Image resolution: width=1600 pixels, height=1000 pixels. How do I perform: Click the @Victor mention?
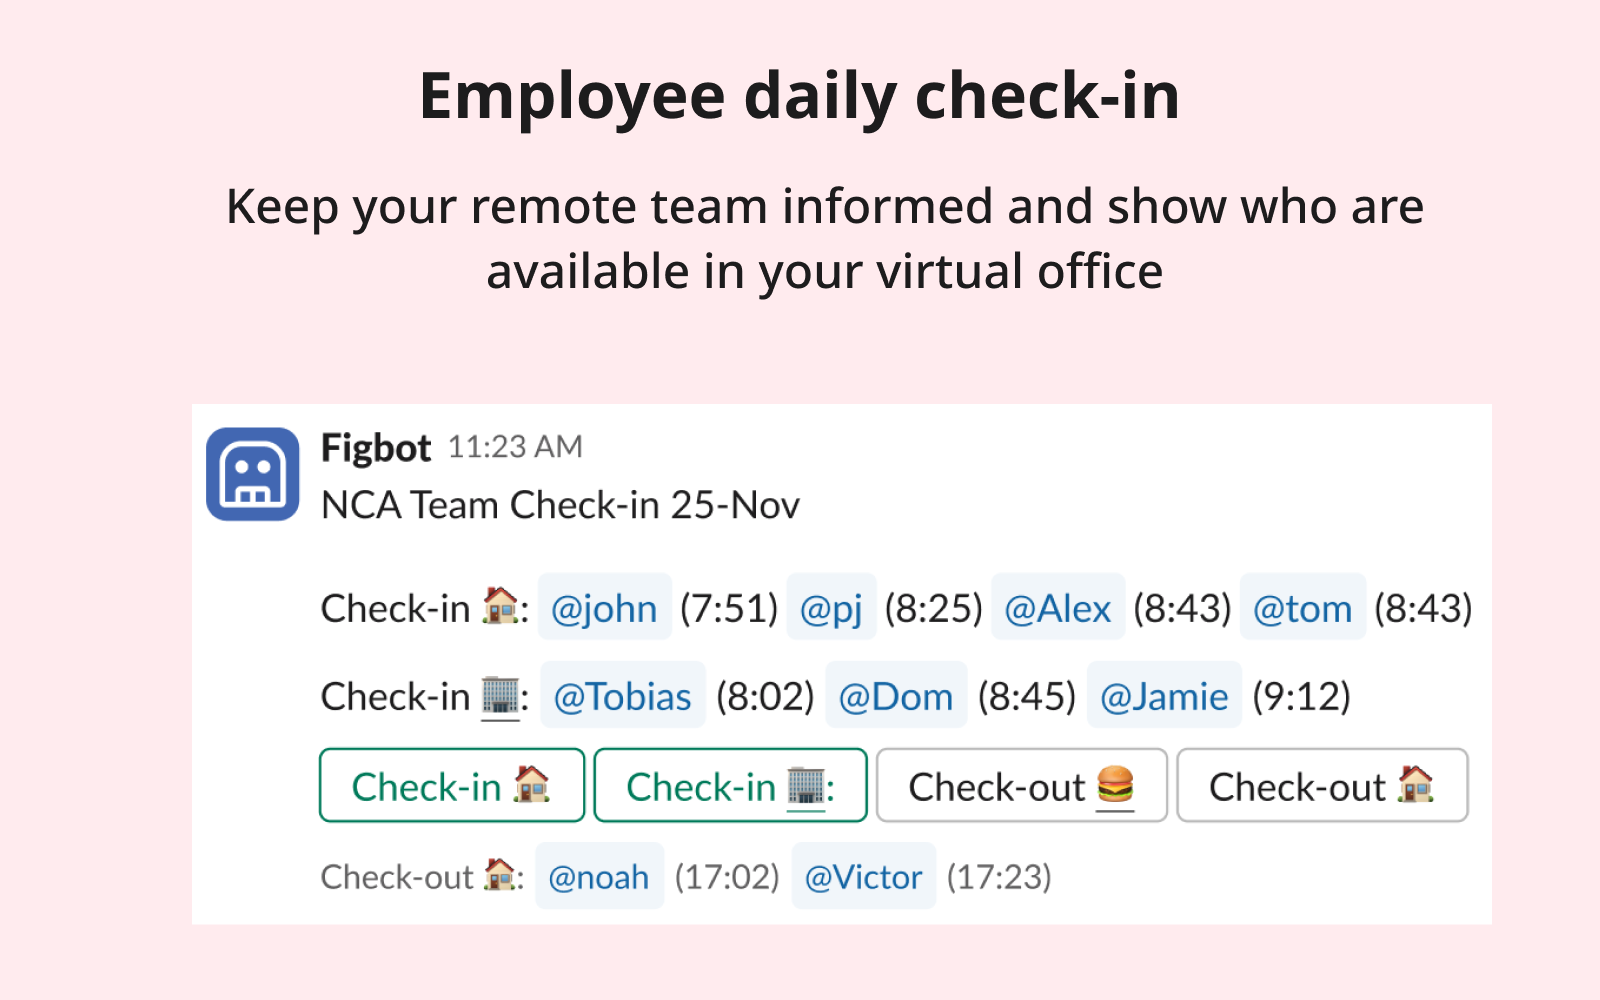(x=863, y=877)
